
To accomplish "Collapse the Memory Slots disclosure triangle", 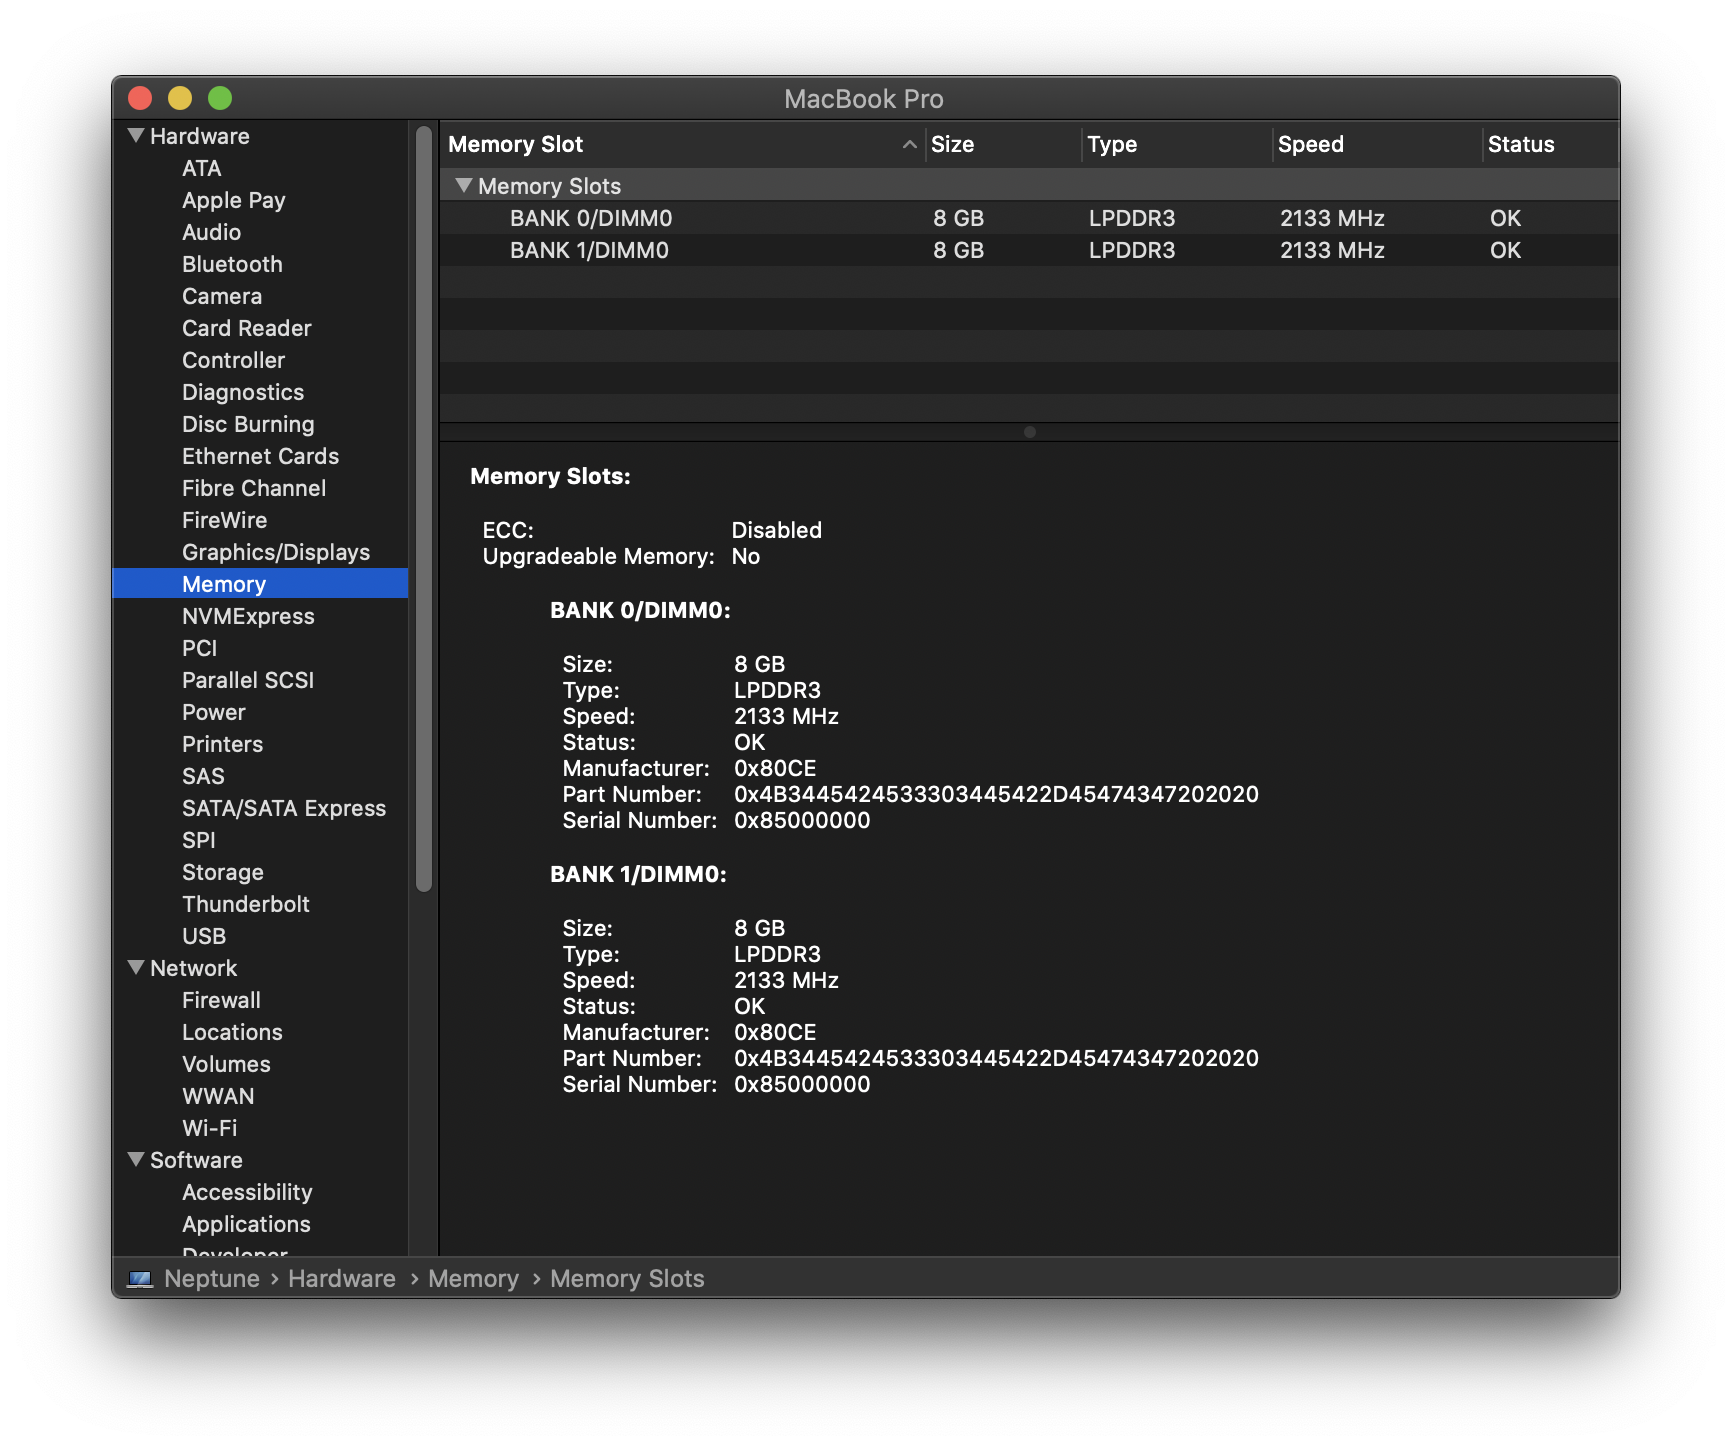I will pos(463,185).
